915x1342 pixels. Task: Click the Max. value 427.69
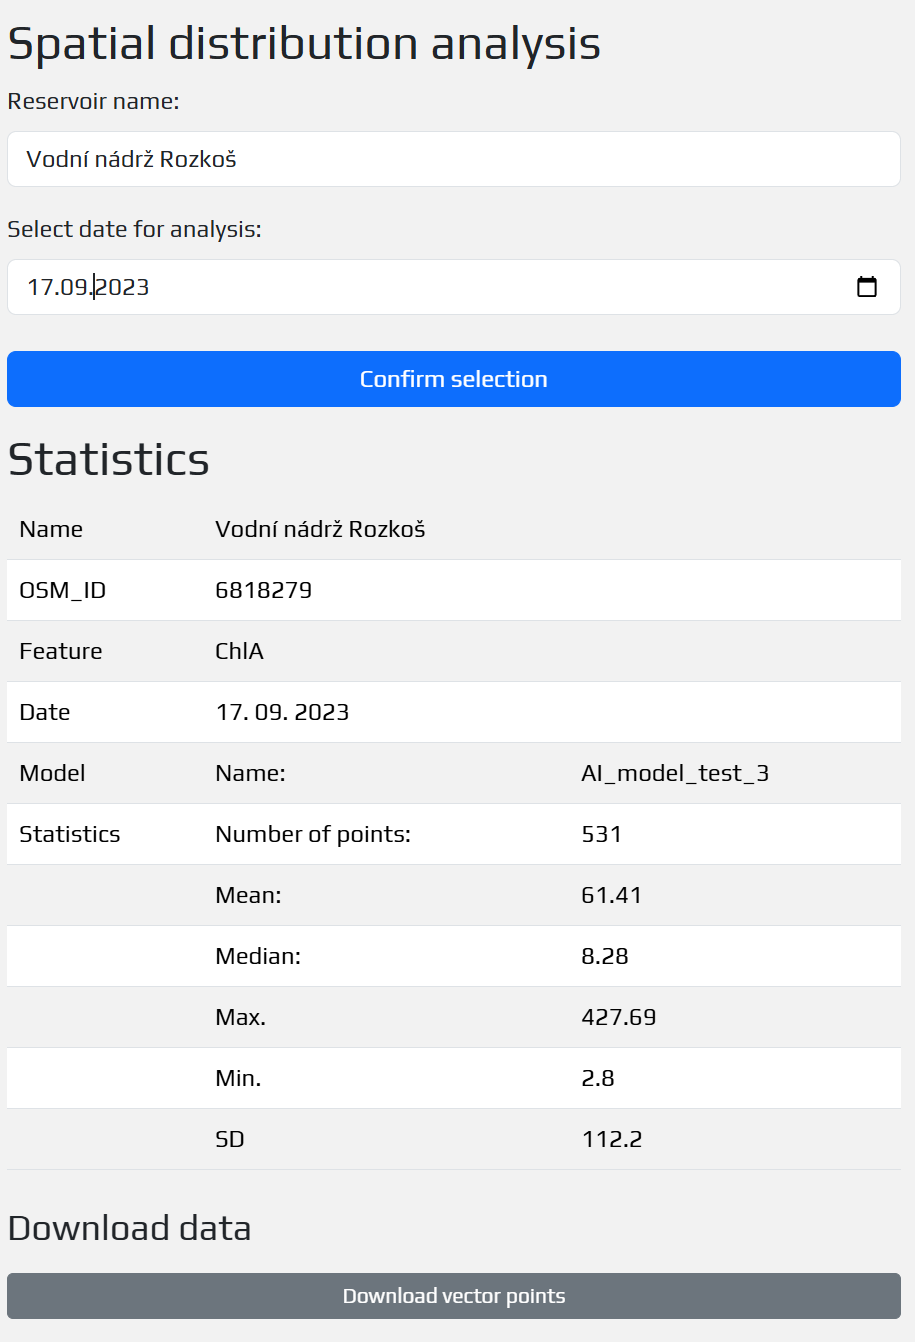pyautogui.click(x=619, y=1017)
